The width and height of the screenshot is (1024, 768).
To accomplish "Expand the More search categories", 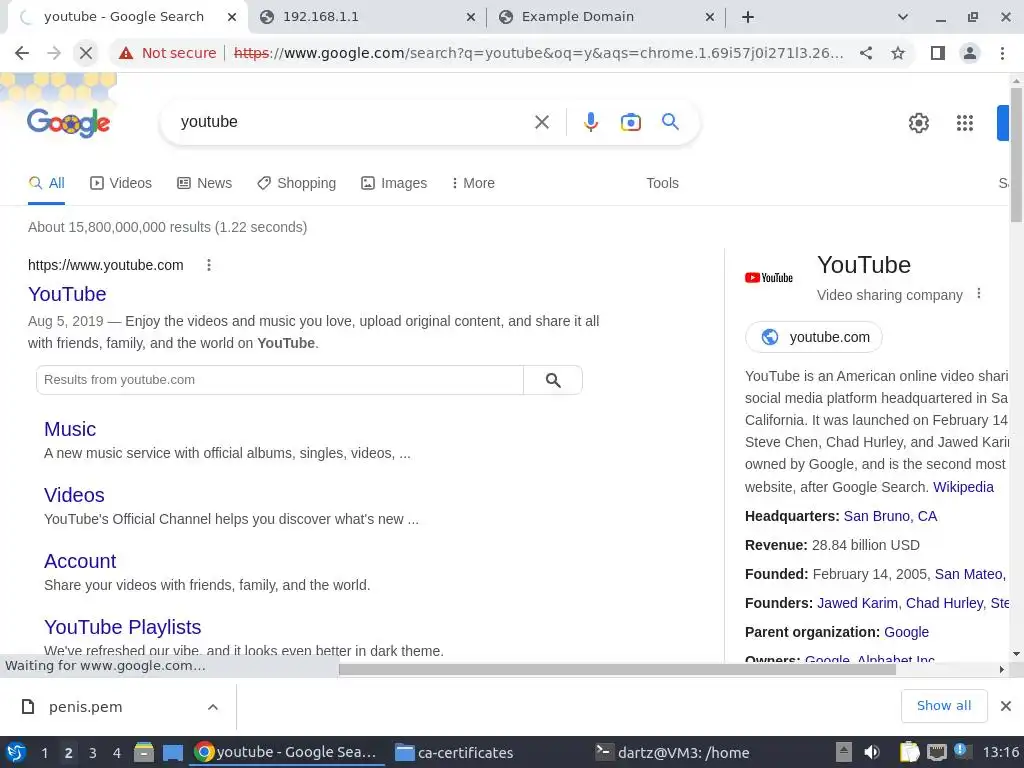I will pyautogui.click(x=473, y=184).
